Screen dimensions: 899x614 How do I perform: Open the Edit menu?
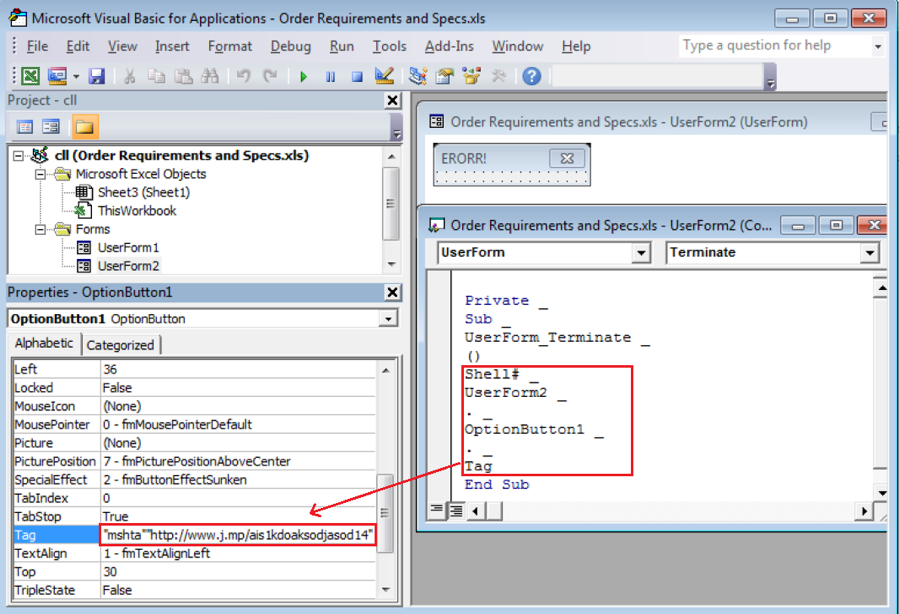click(77, 46)
